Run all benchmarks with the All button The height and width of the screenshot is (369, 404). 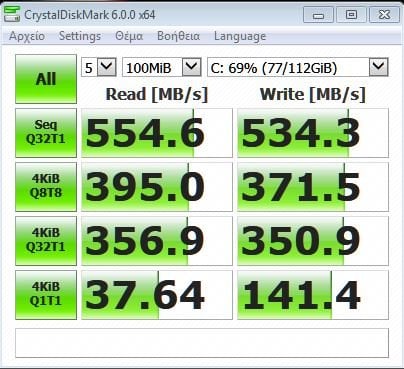(46, 79)
